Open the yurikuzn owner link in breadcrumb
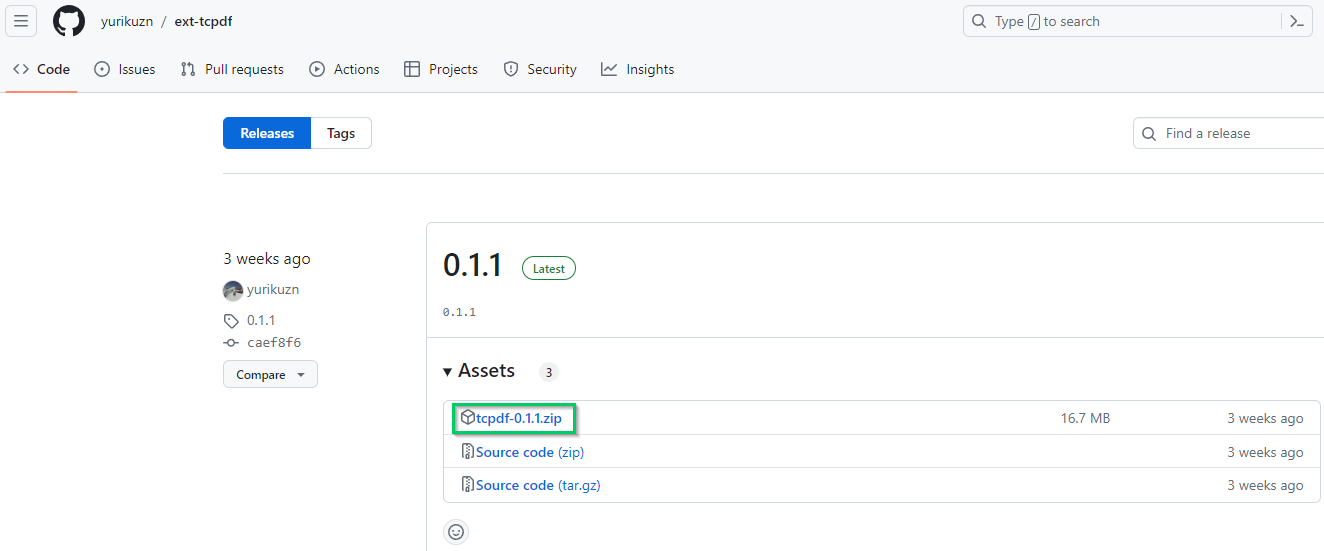 tap(126, 21)
